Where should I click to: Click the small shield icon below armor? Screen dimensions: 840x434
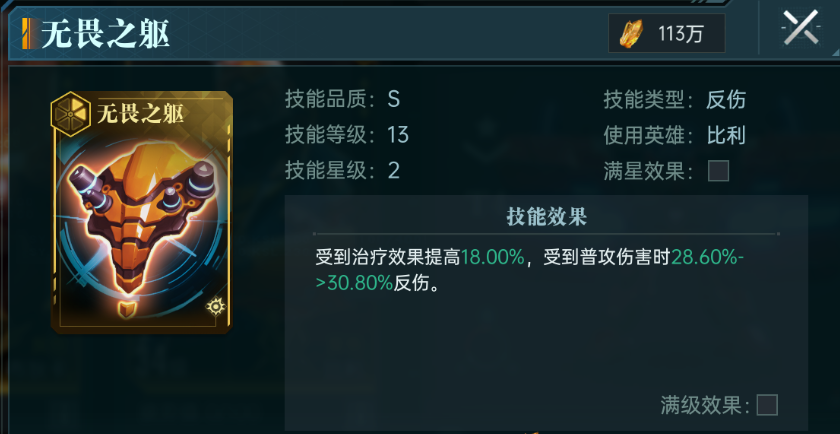pos(126,309)
